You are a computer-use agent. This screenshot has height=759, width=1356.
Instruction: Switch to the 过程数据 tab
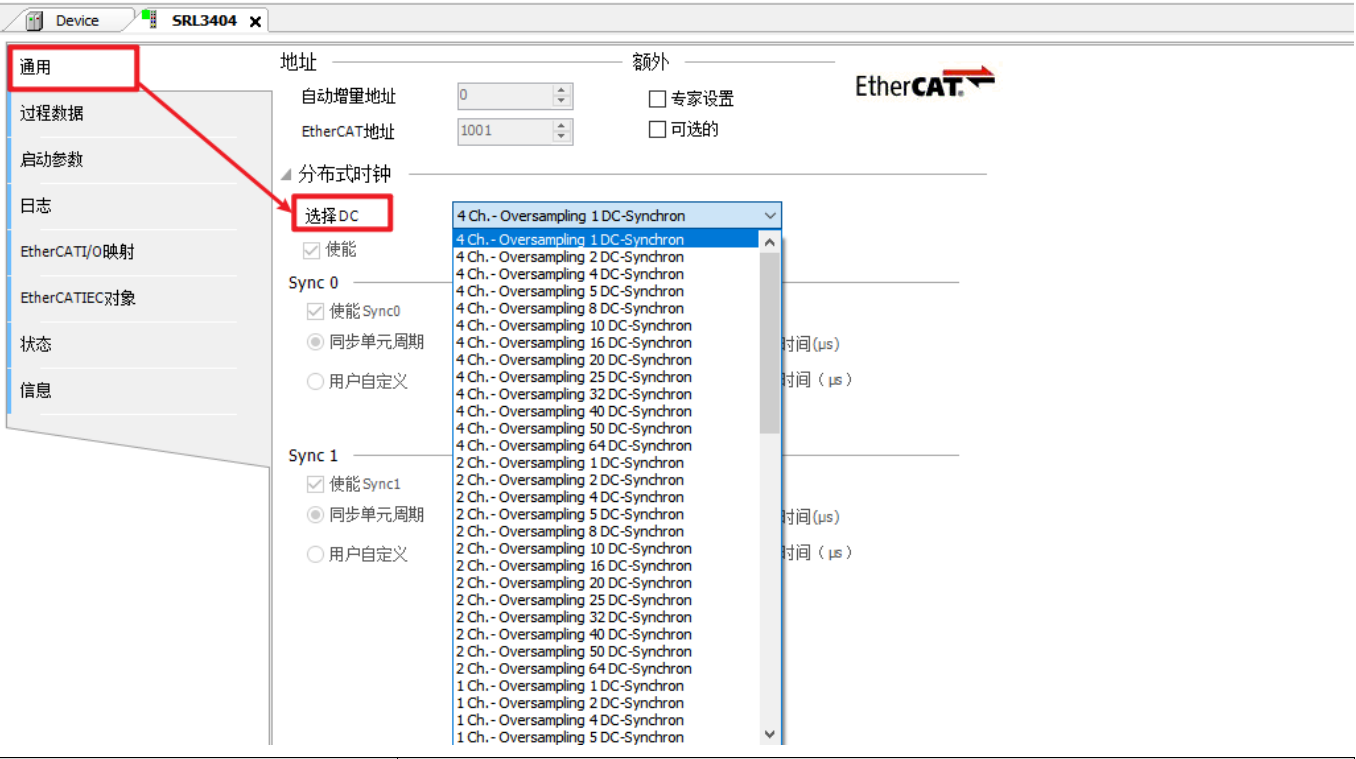coord(52,114)
